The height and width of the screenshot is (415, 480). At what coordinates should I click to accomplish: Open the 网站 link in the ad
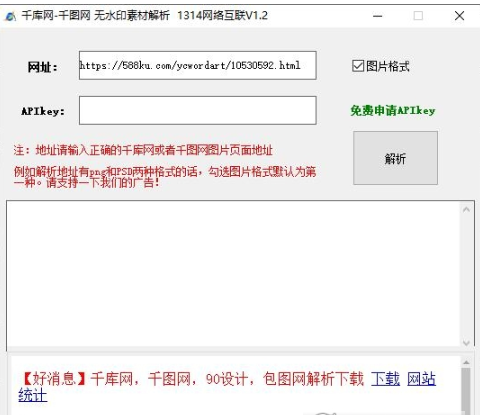coord(421,379)
